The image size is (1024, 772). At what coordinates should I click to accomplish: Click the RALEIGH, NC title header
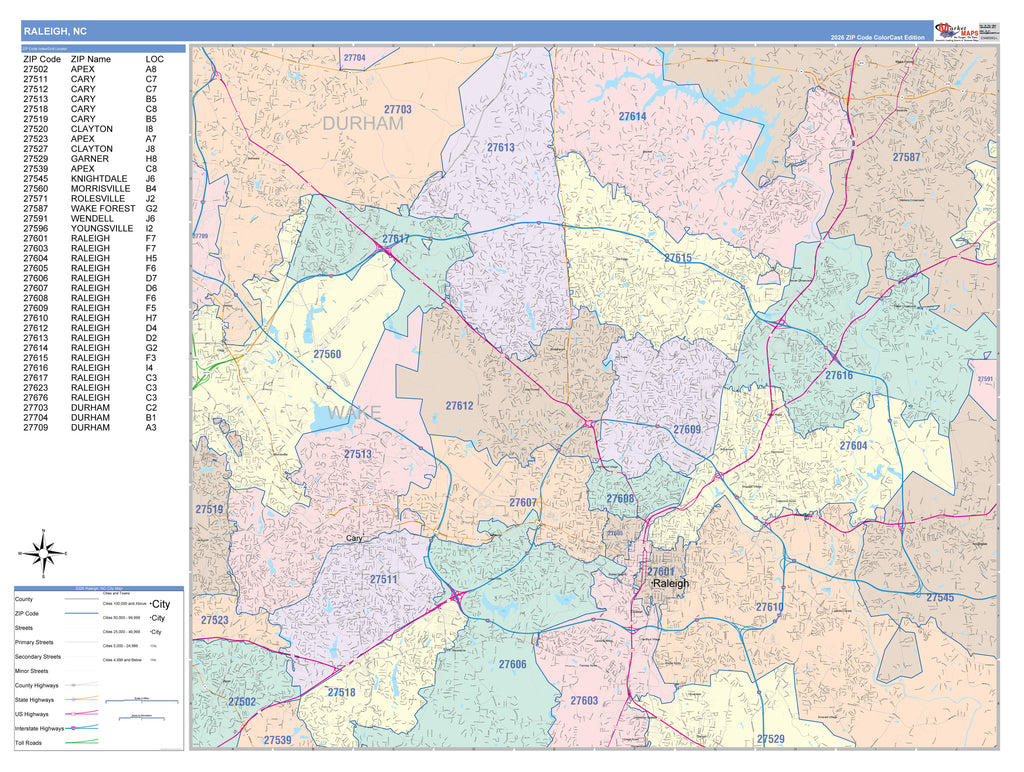[56, 32]
